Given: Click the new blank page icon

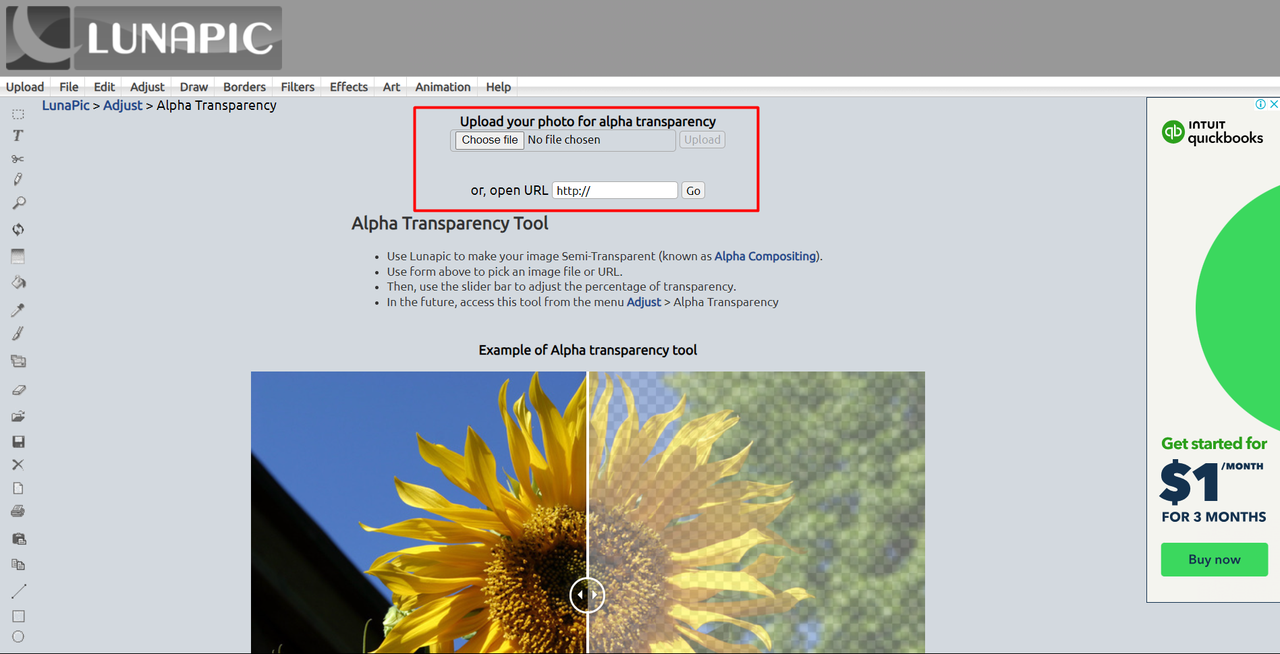Looking at the screenshot, I should click(x=18, y=489).
